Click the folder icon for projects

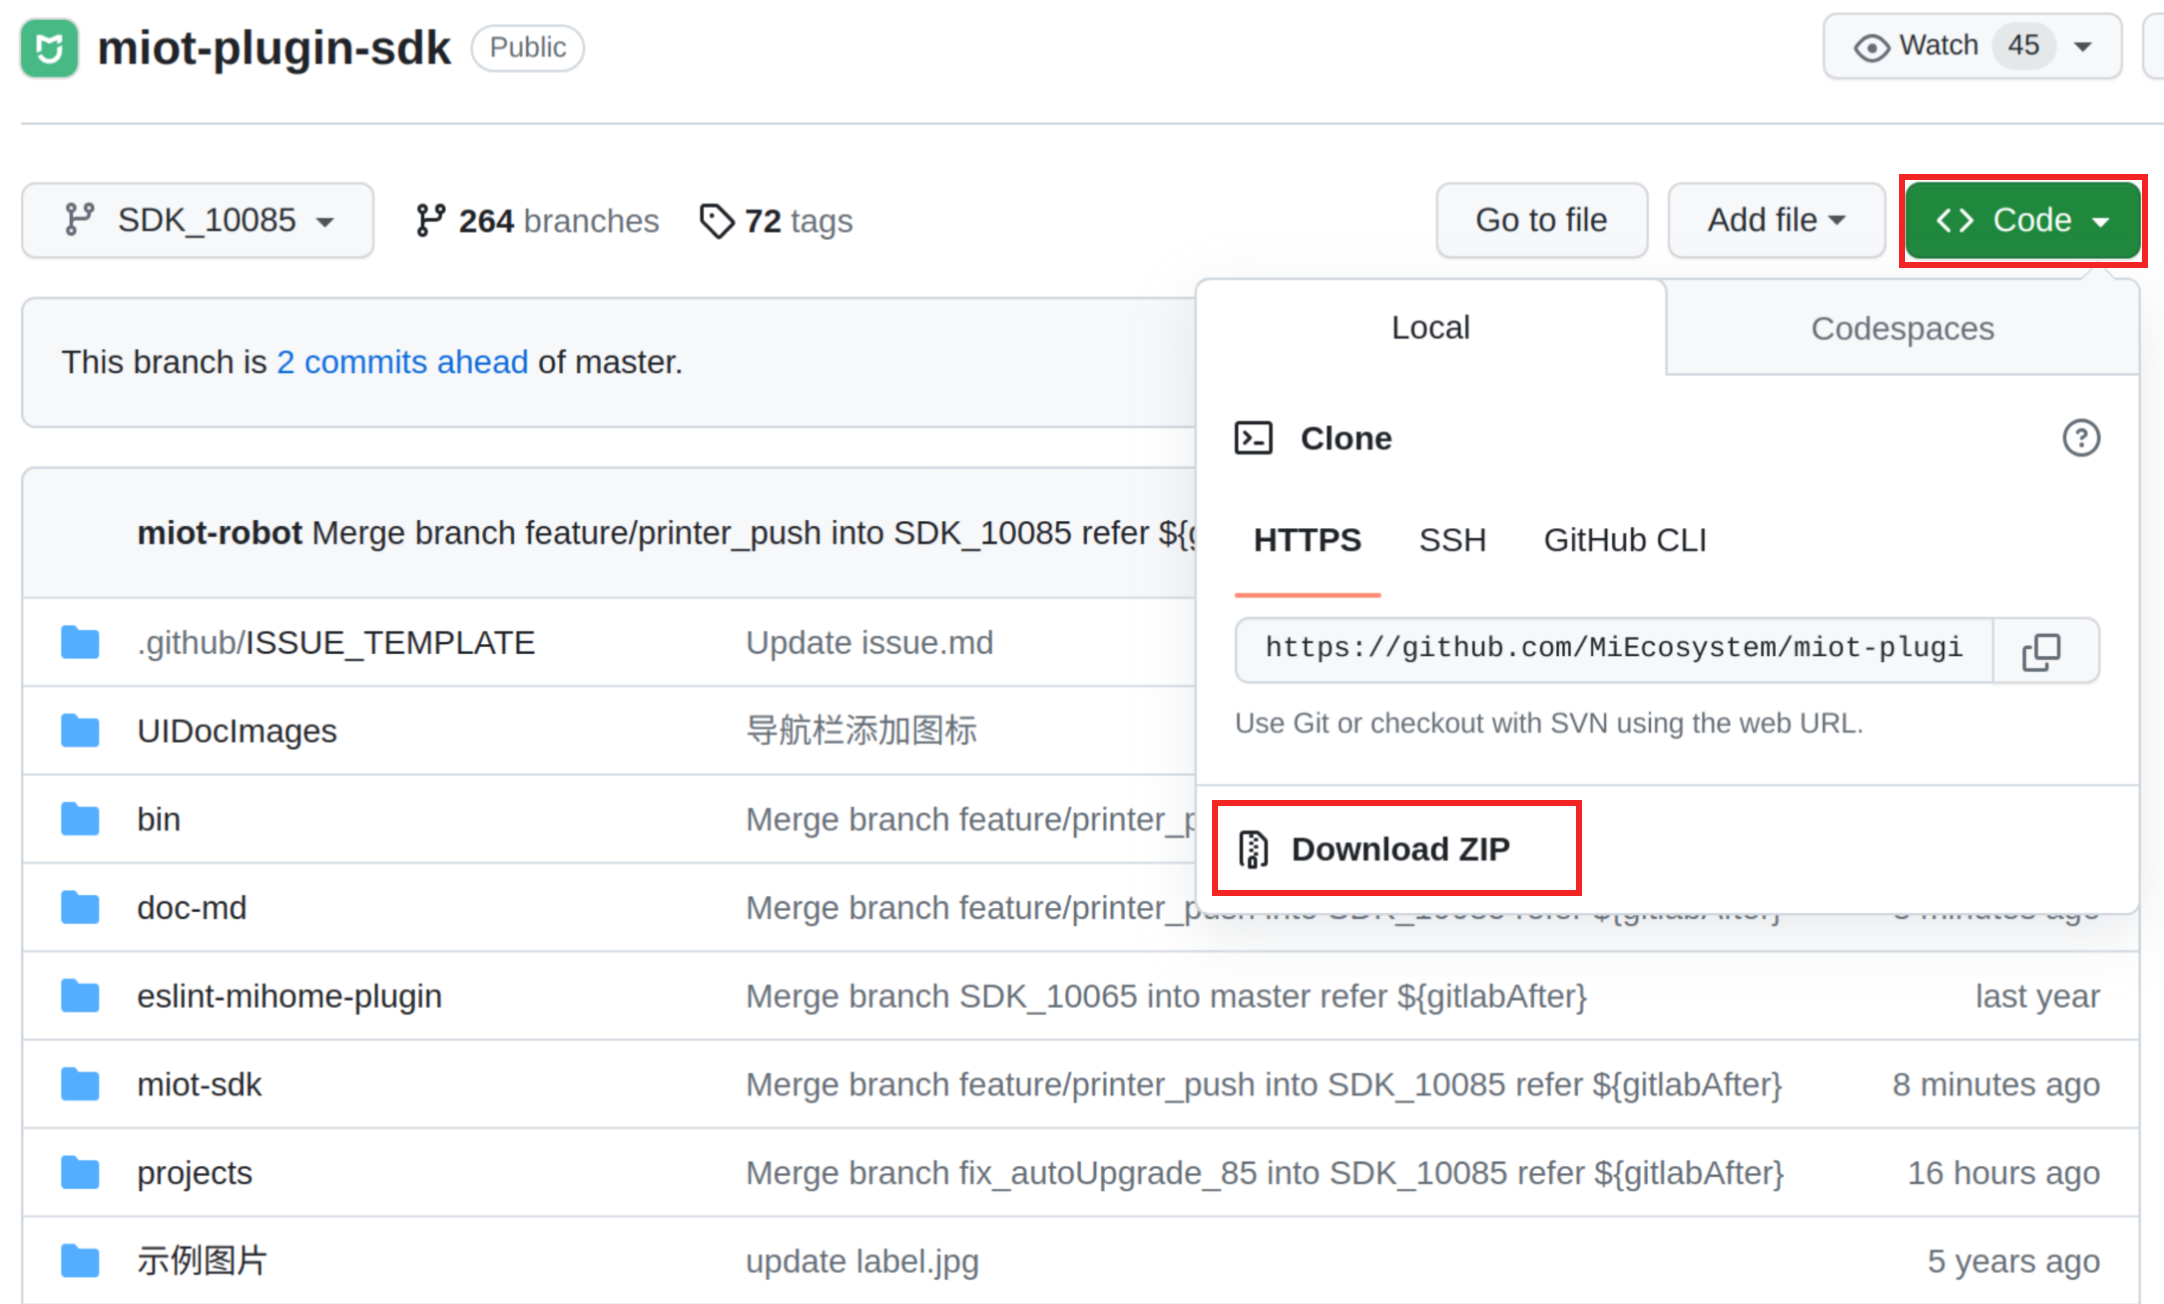point(80,1173)
